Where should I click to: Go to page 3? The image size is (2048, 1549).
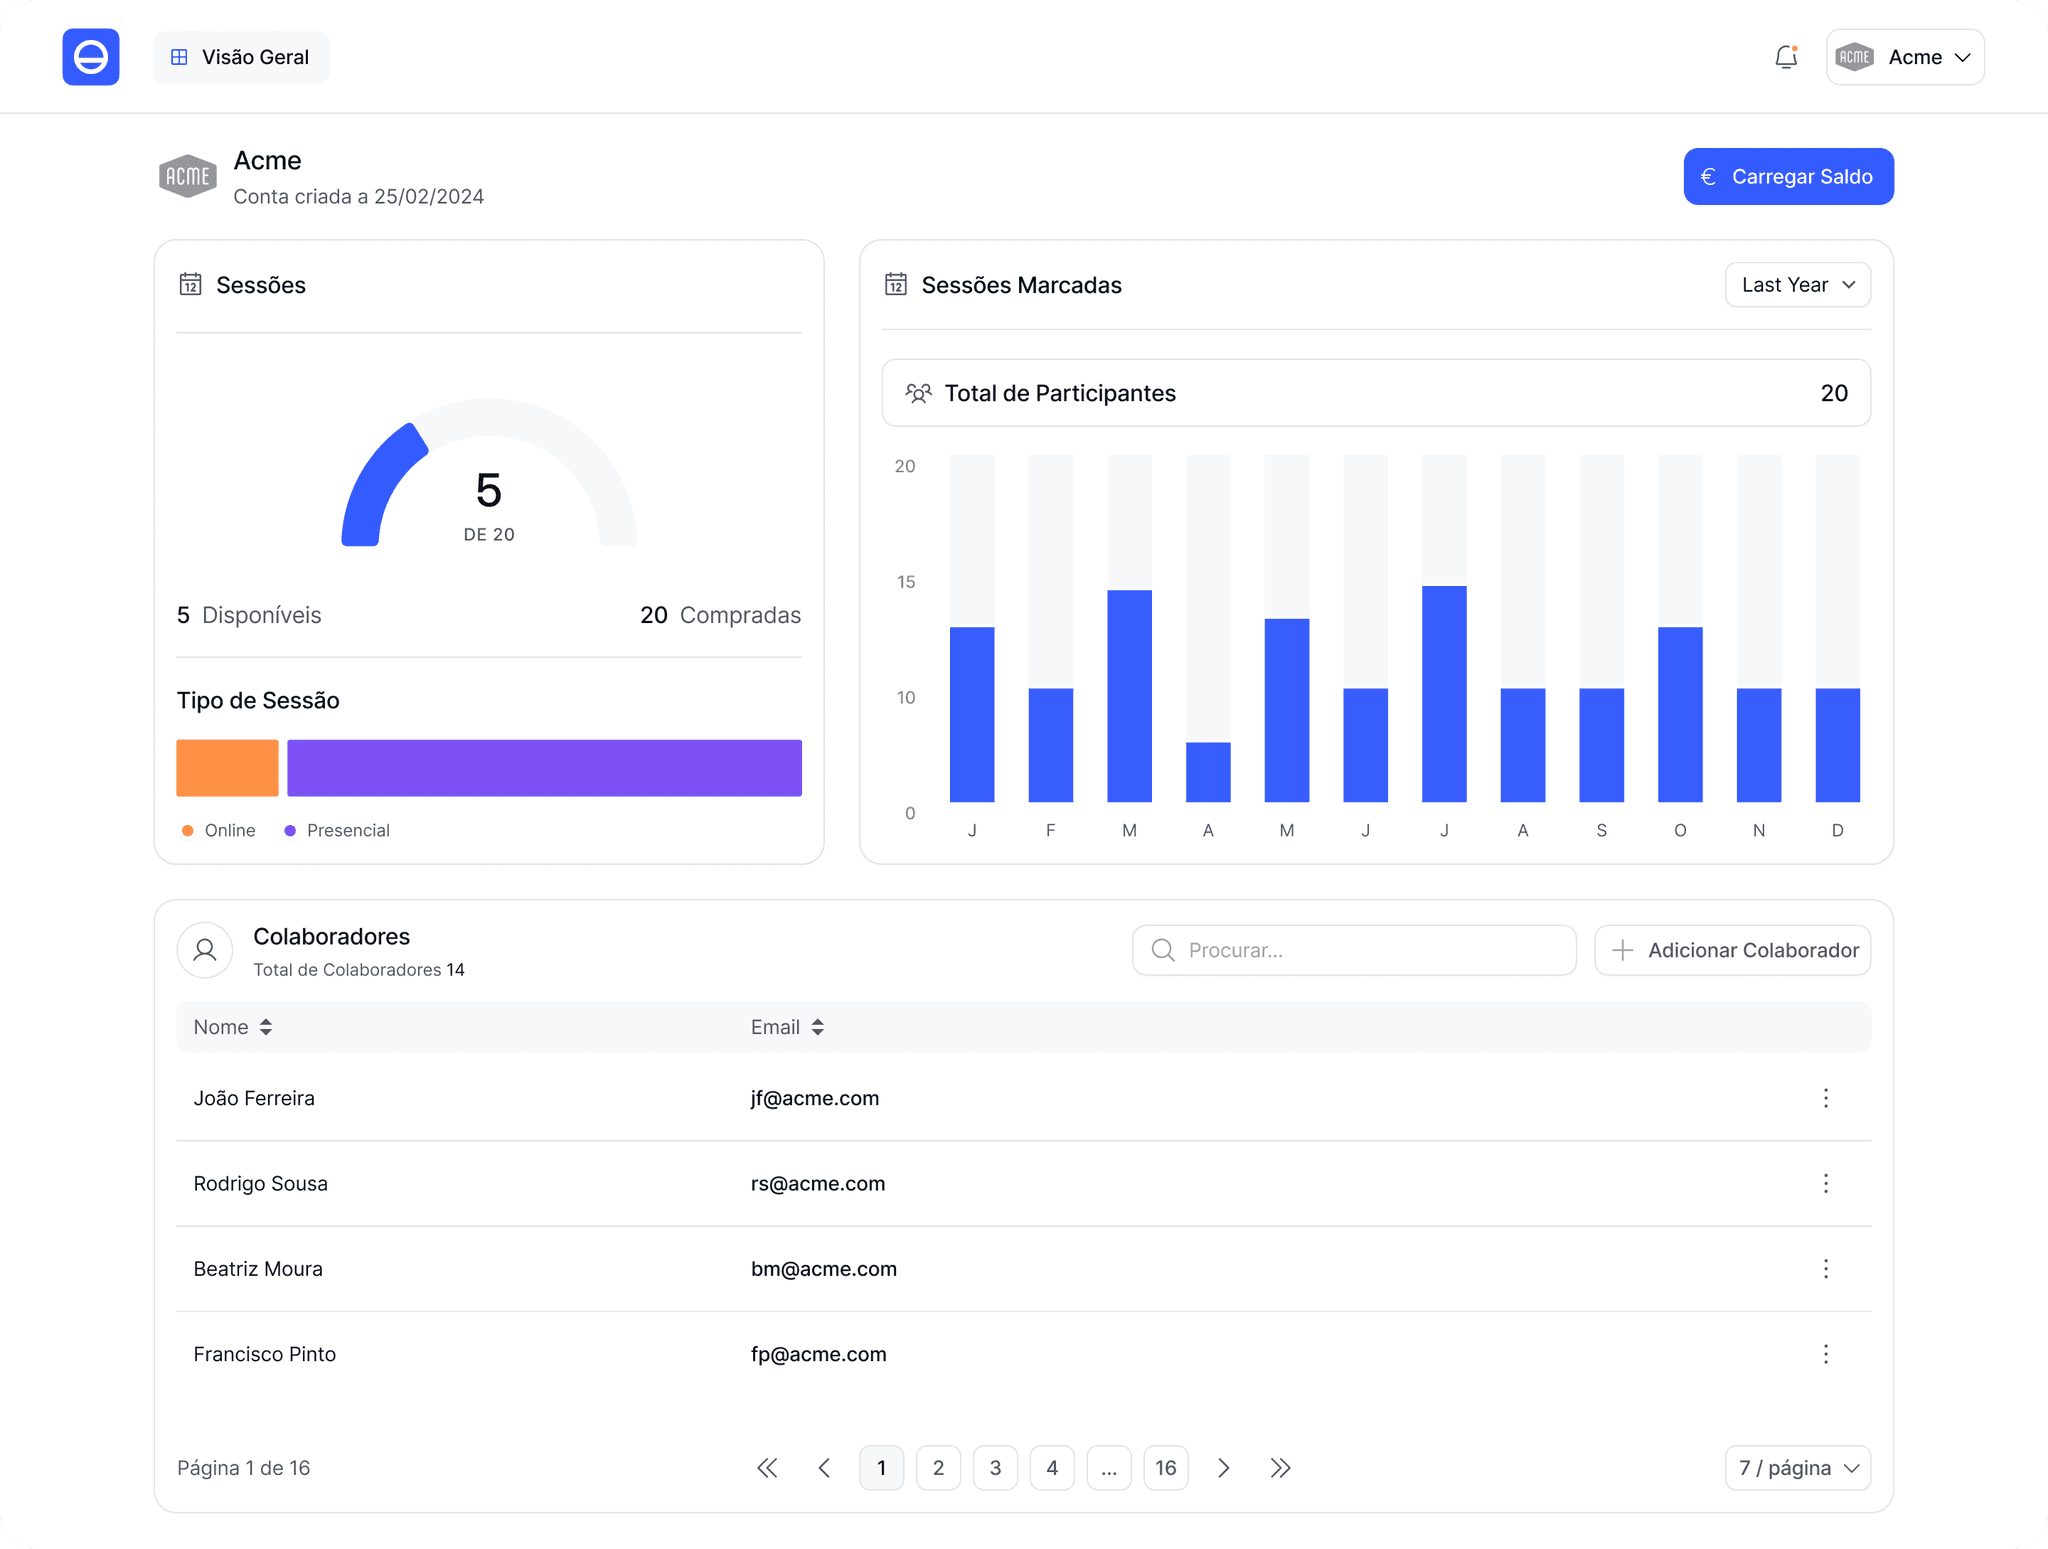coord(995,1468)
